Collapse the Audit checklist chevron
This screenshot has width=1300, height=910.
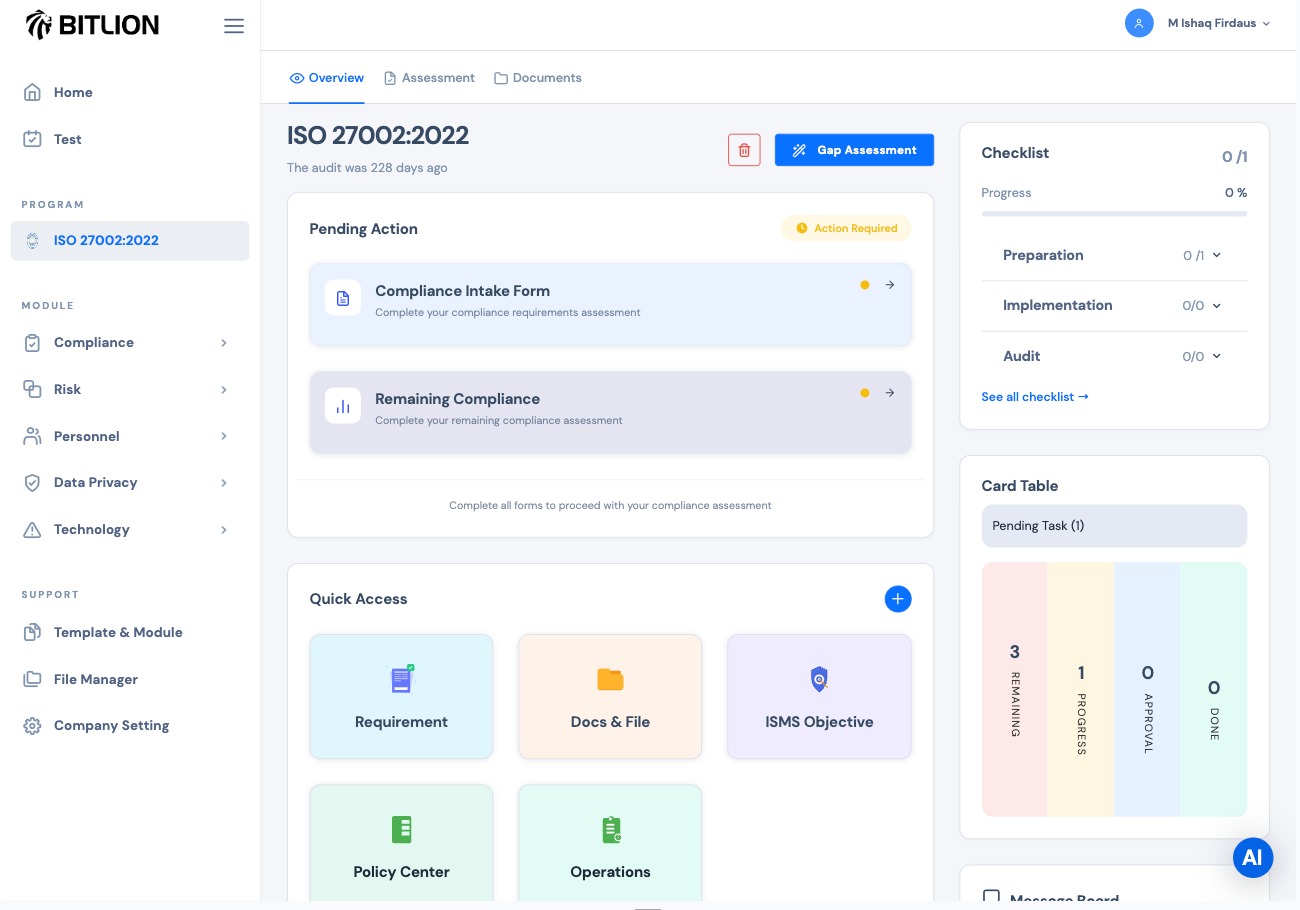coord(1216,356)
